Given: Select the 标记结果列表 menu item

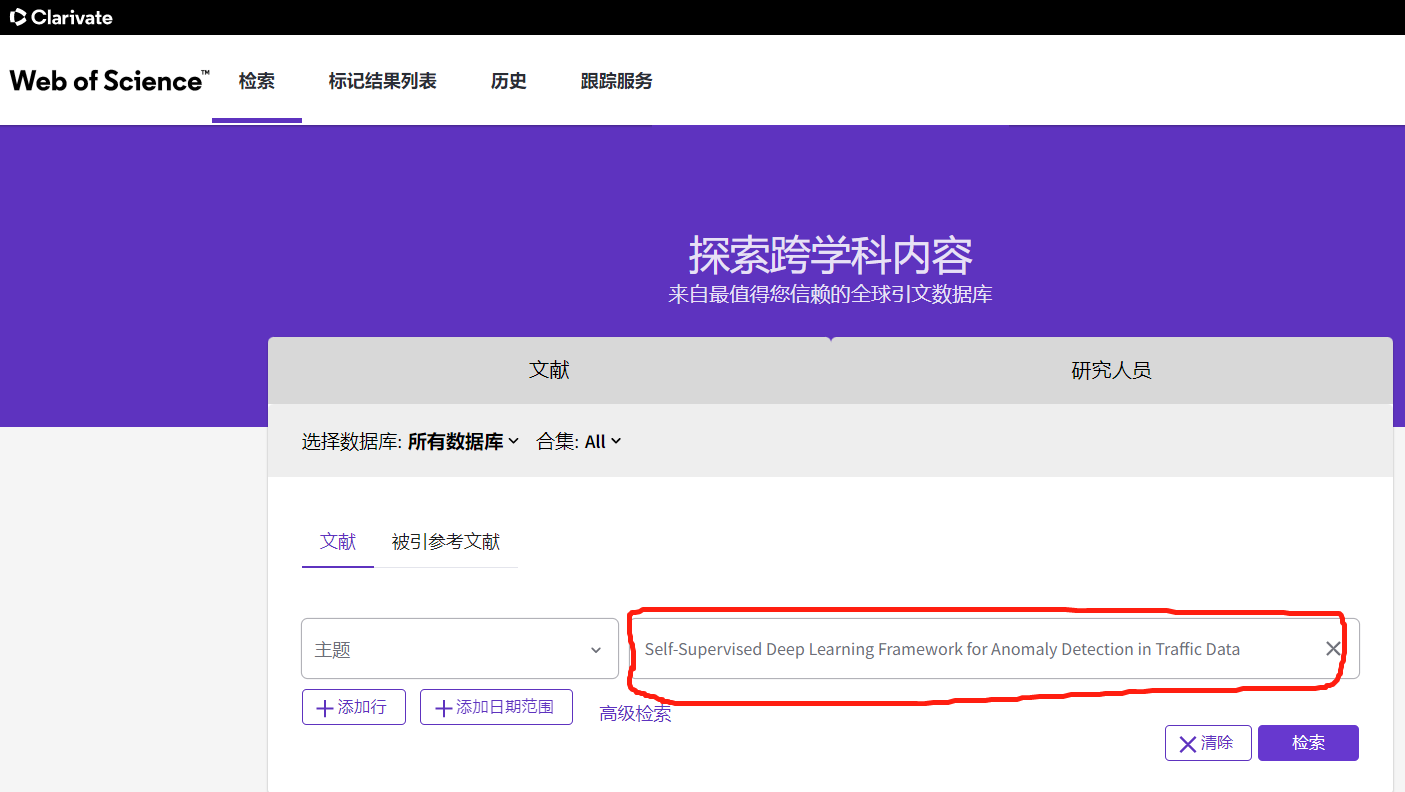Looking at the screenshot, I should (383, 81).
